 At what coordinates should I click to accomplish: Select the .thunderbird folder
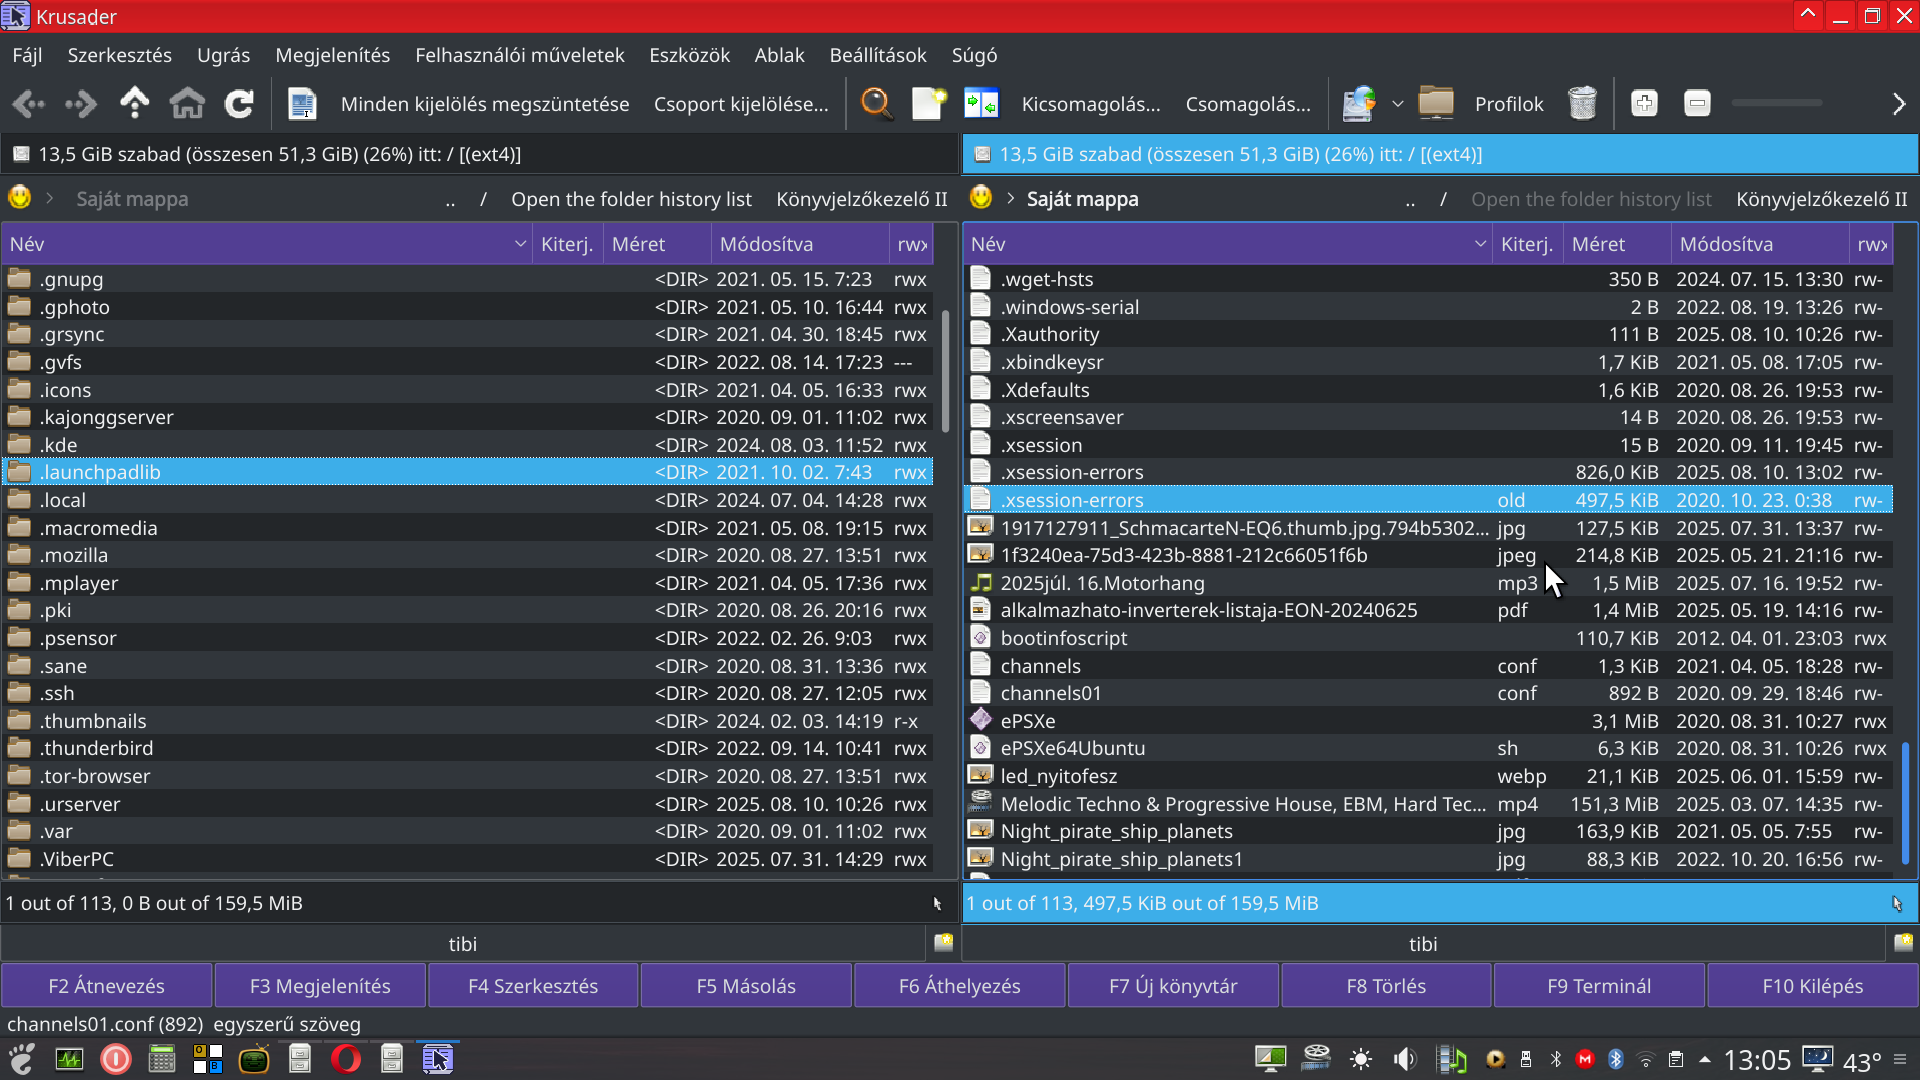point(467,748)
